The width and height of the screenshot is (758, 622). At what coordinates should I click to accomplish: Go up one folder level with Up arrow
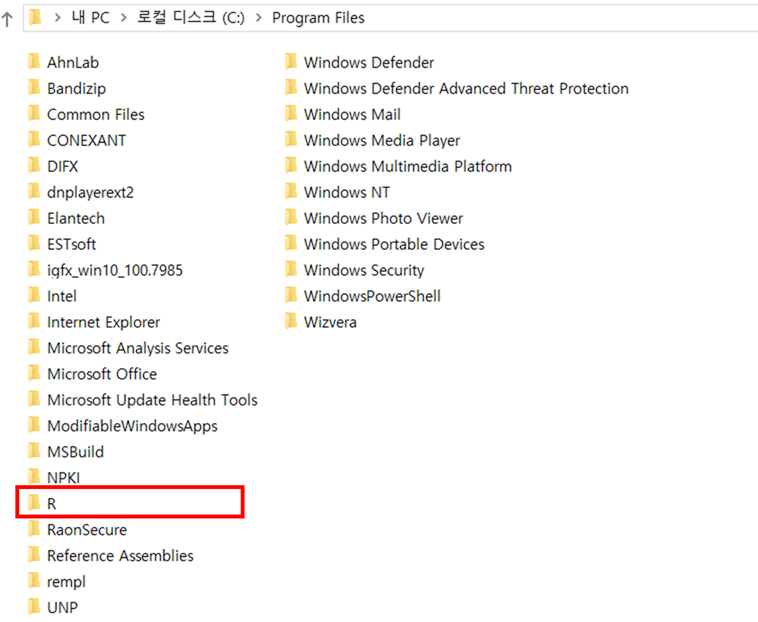(7, 19)
